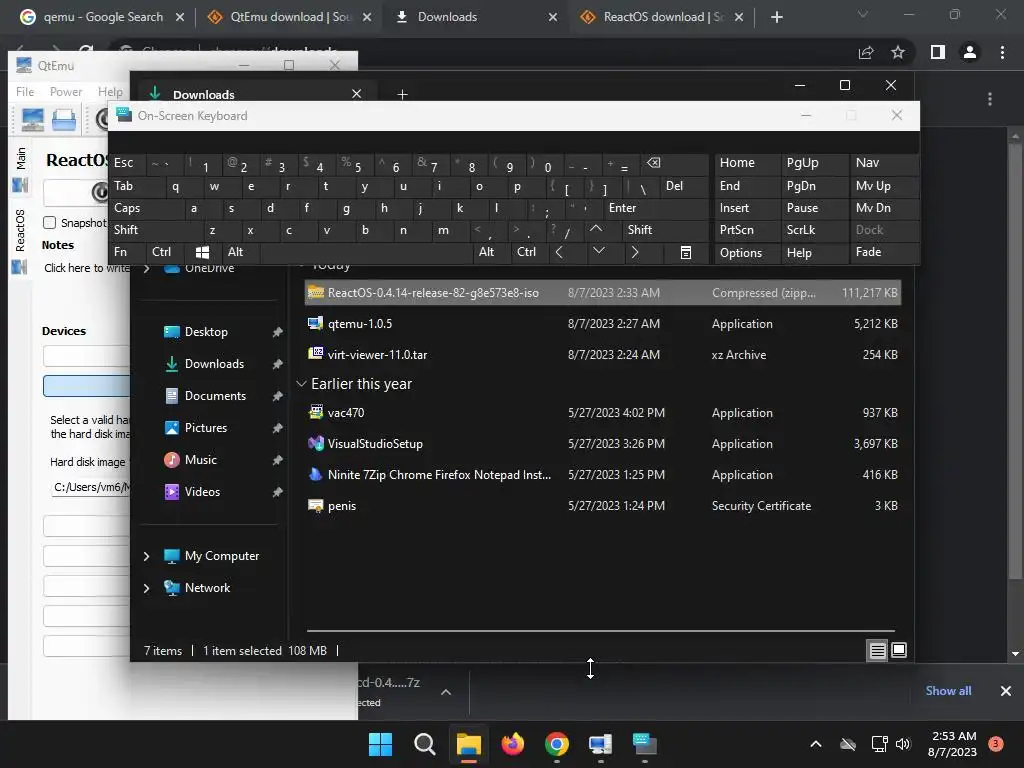Open download item options chevron
Viewport: 1024px width, 768px height.
tap(446, 692)
